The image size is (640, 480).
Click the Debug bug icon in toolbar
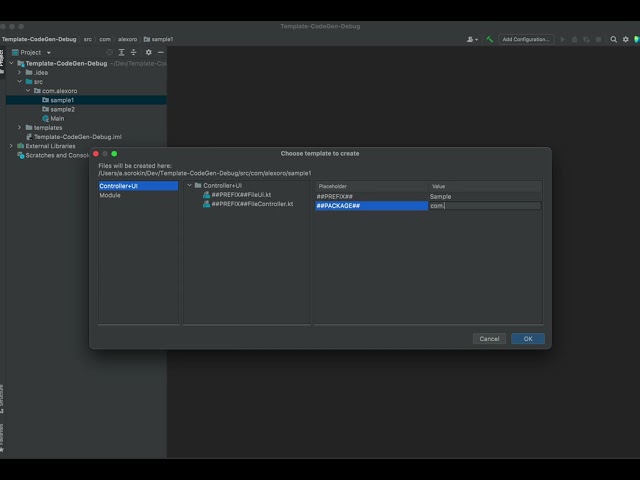pyautogui.click(x=574, y=39)
